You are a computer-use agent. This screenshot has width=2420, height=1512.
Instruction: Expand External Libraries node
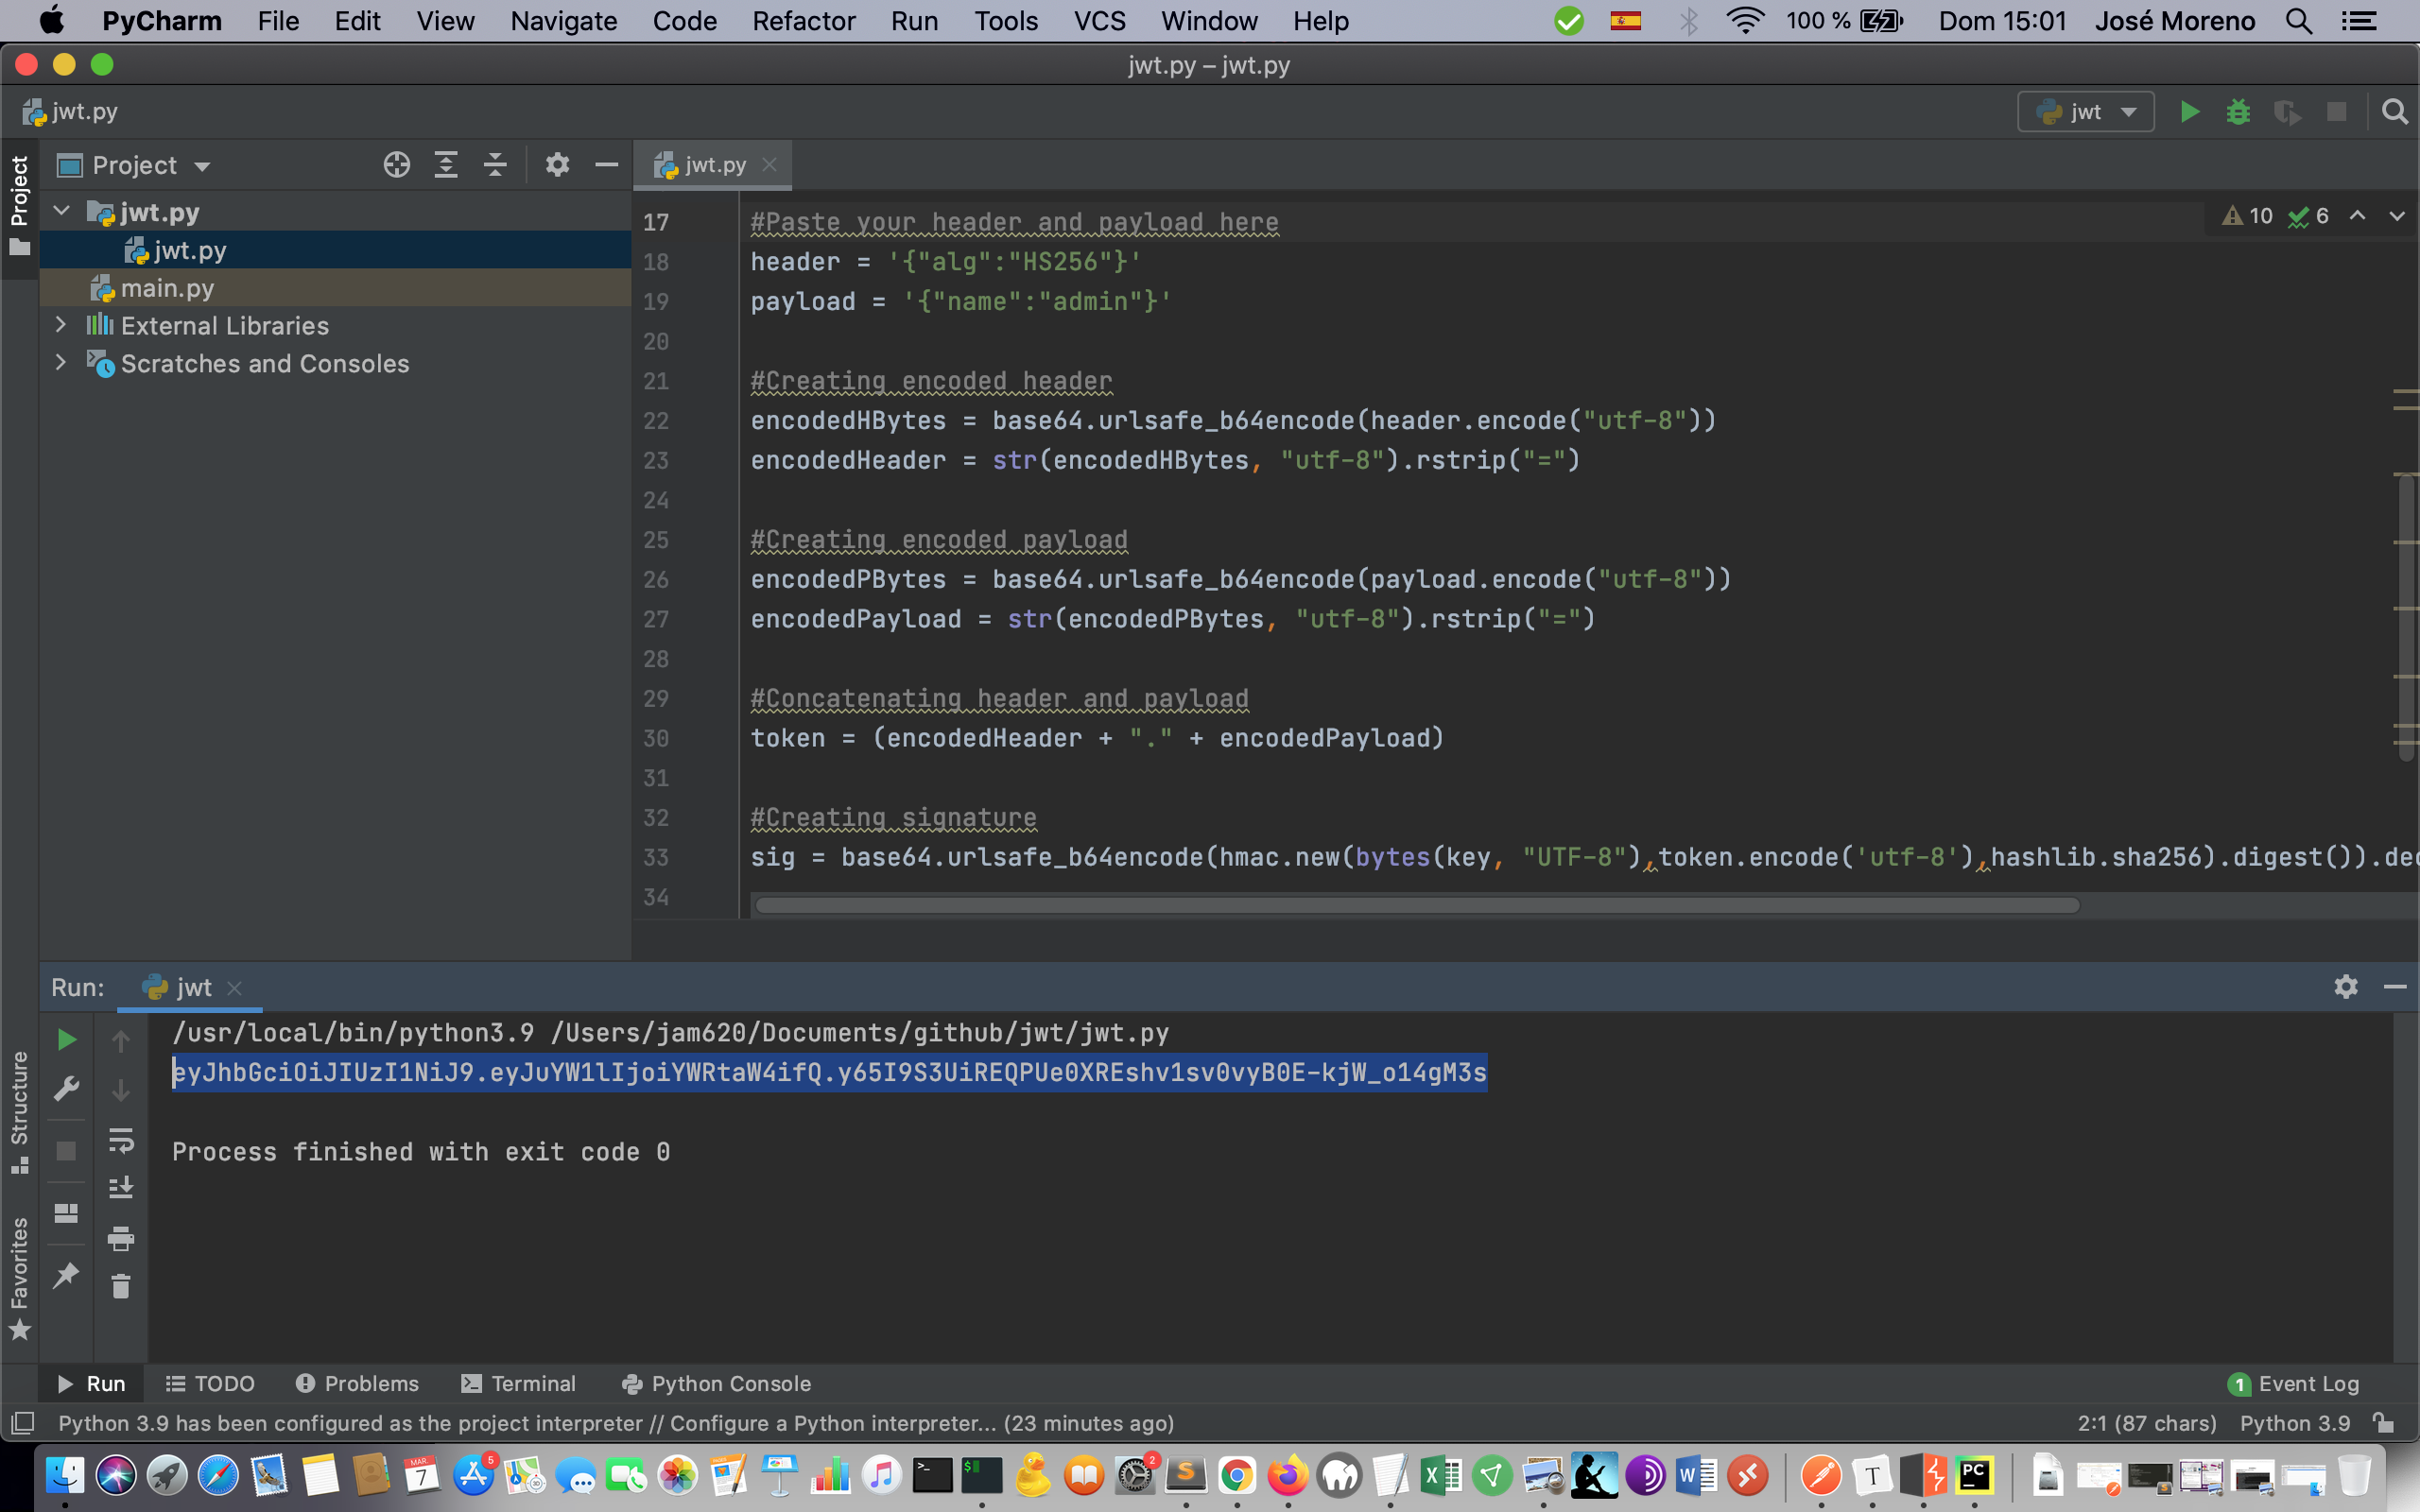(61, 325)
